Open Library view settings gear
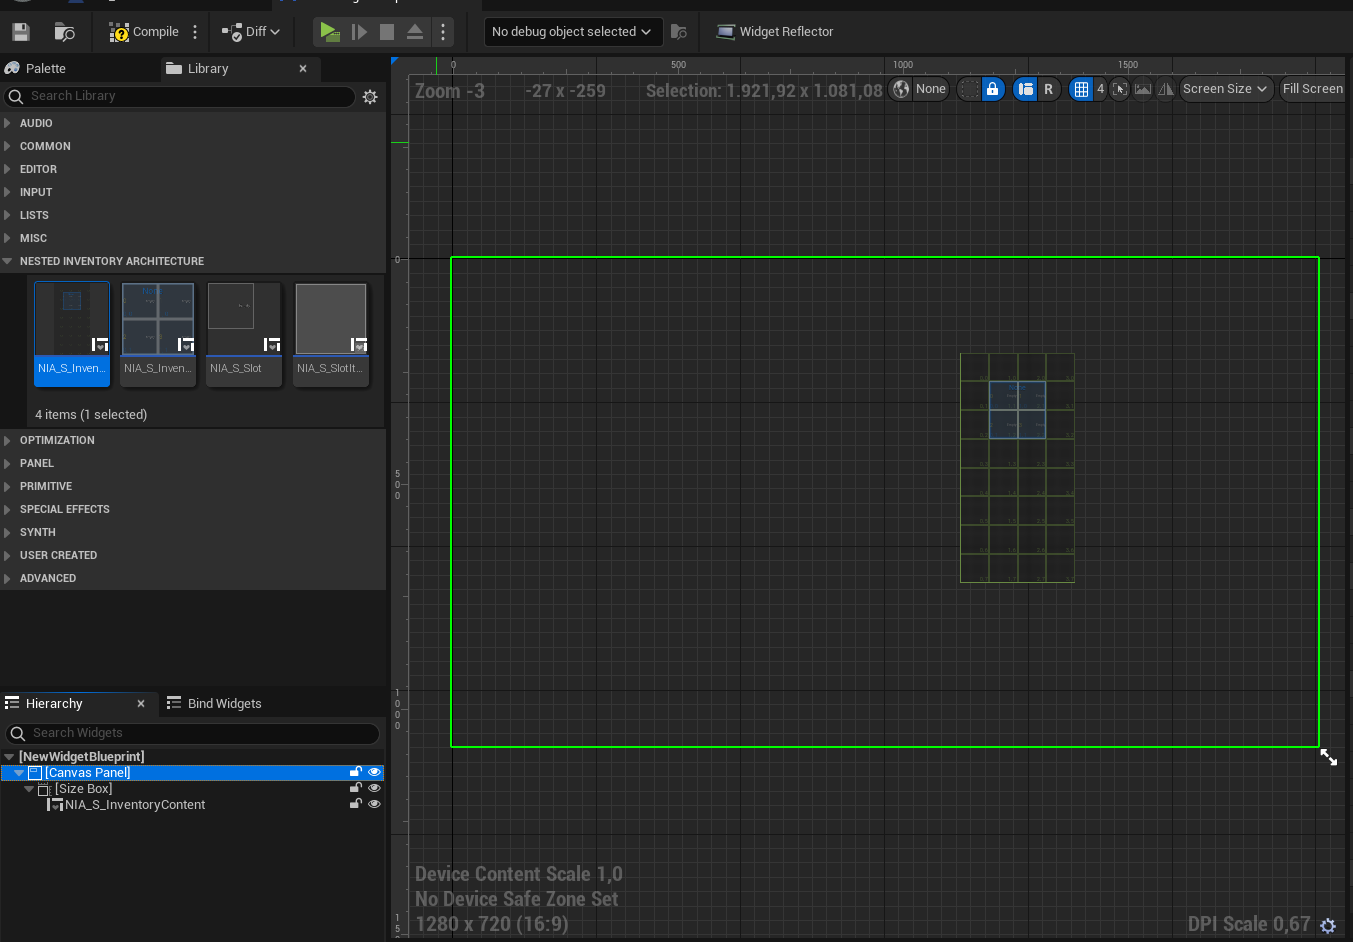This screenshot has height=942, width=1353. tap(370, 97)
